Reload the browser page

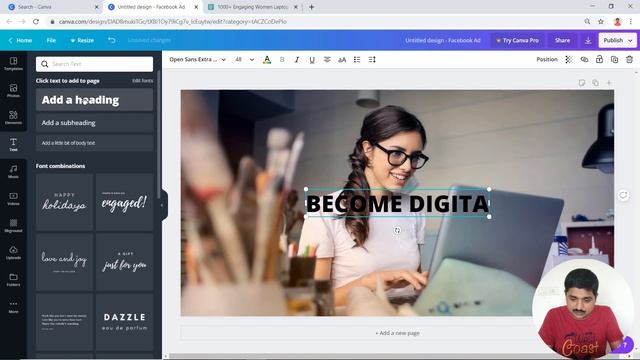[x=36, y=22]
